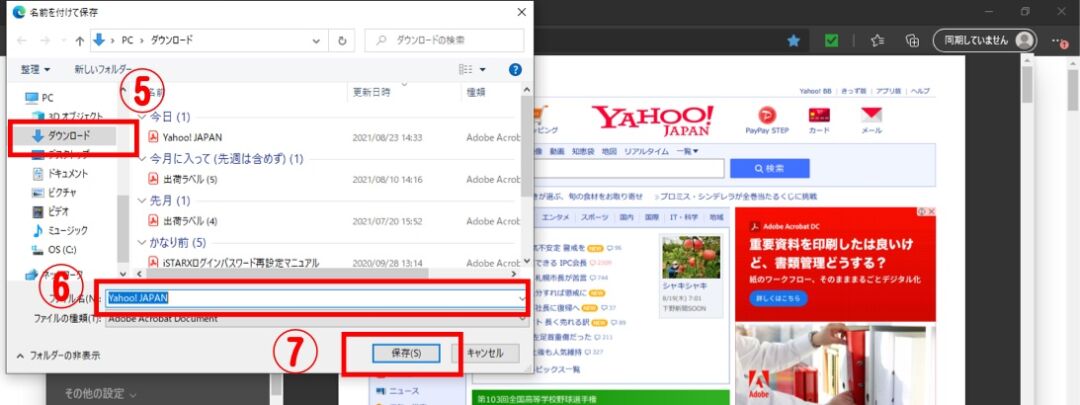The width and height of the screenshot is (1080, 405).
Task: Open Edge collections icon
Action: (912, 41)
